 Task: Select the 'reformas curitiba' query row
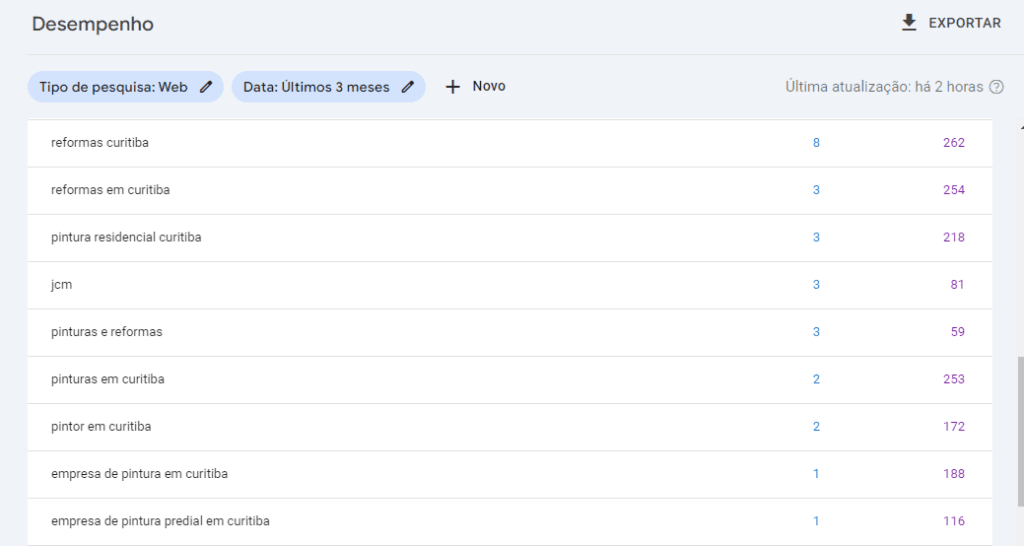point(100,143)
